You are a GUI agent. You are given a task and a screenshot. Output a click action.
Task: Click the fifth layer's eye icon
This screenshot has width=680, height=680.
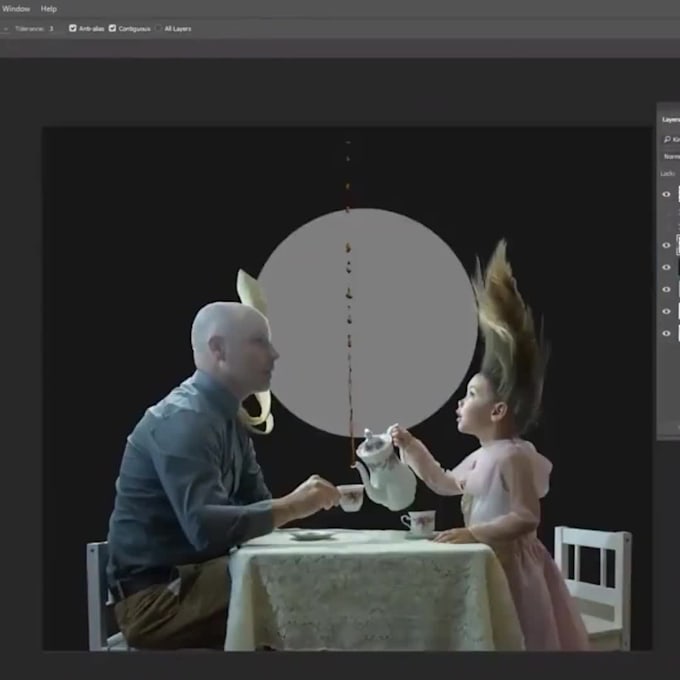coord(667,311)
